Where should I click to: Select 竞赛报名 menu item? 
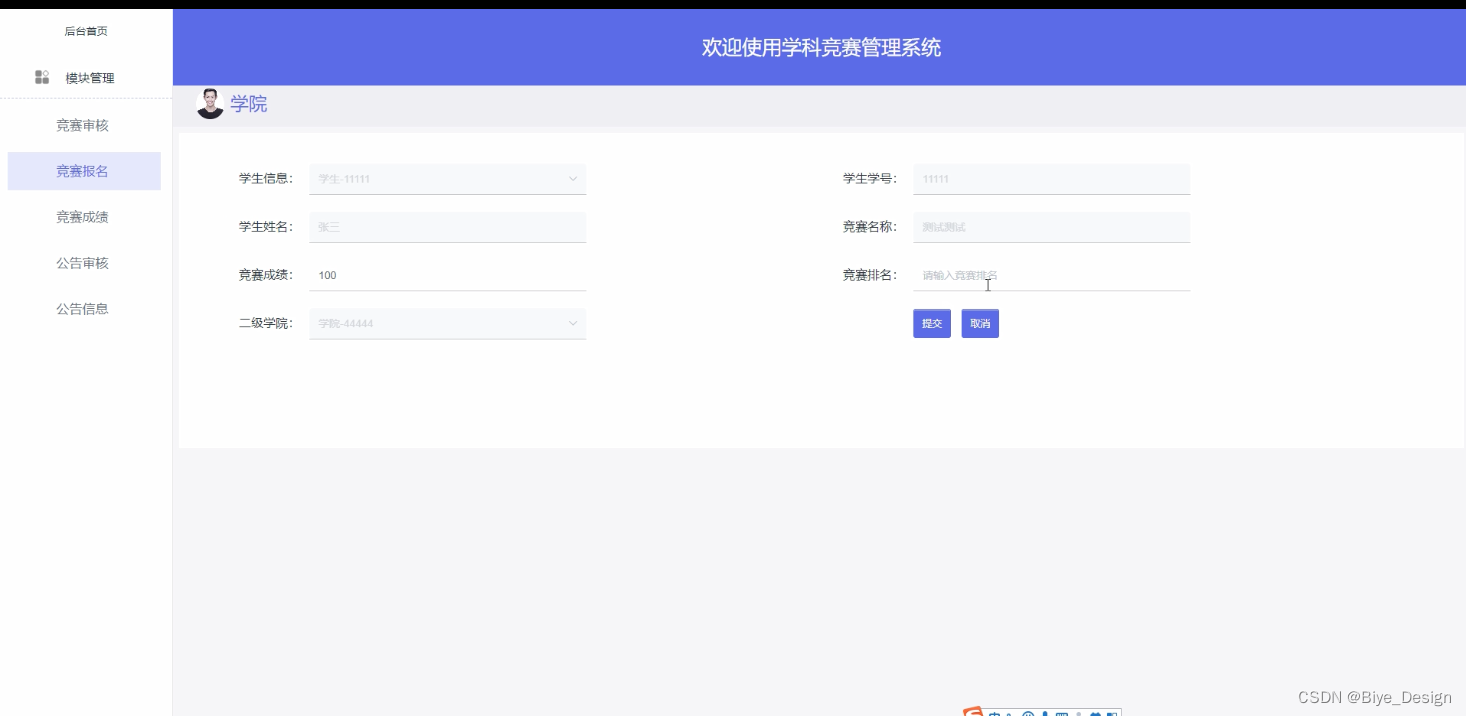click(x=84, y=171)
